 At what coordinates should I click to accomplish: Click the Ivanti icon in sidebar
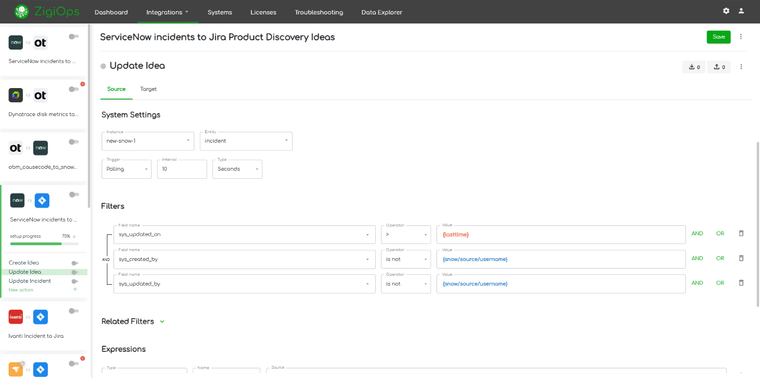coord(16,317)
